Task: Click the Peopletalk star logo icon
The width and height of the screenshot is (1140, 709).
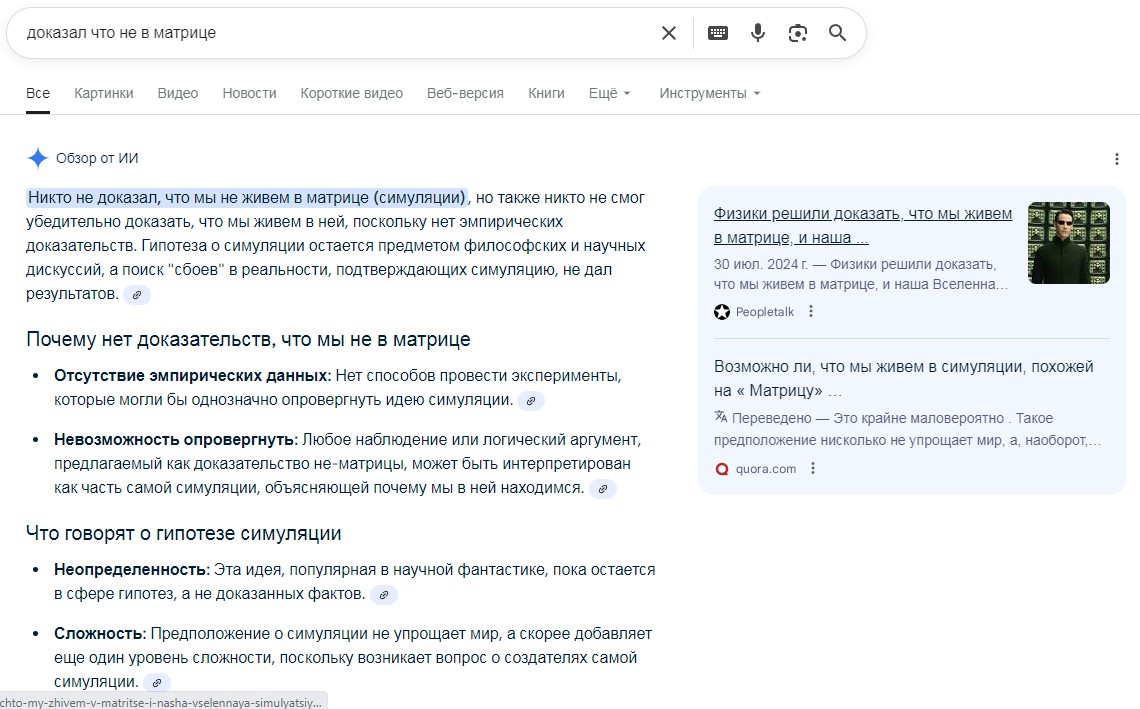Action: 722,312
